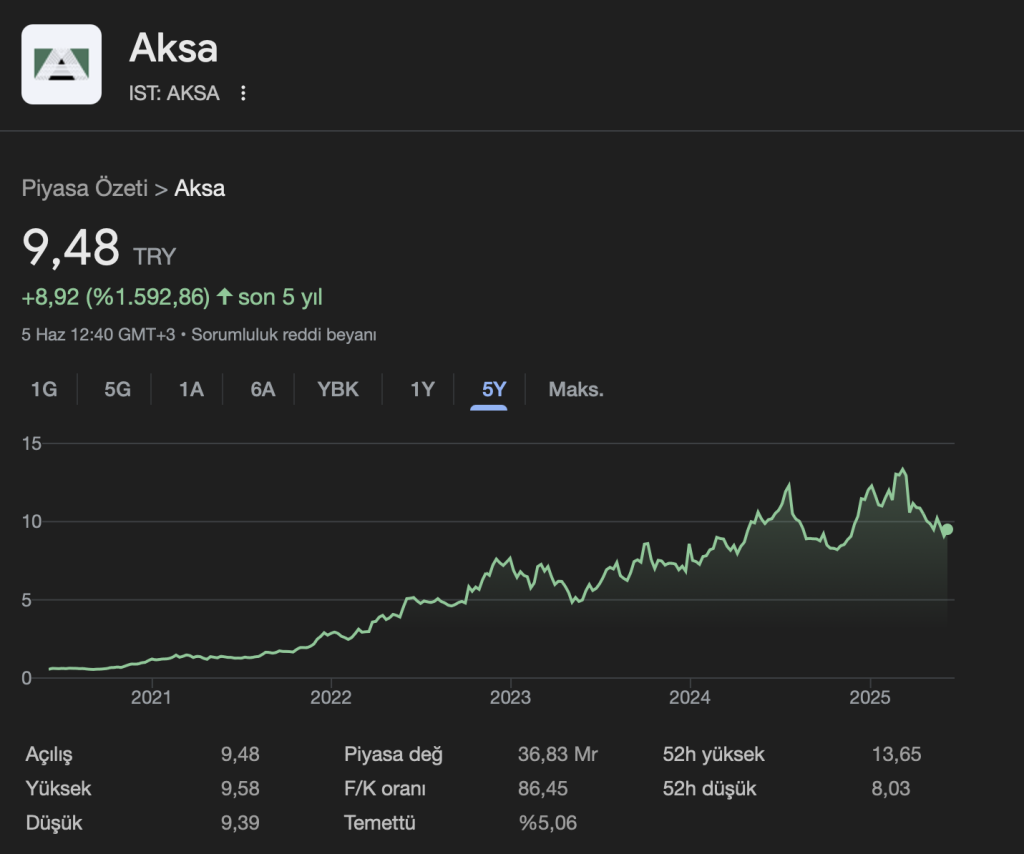This screenshot has width=1024, height=854.
Task: Click the green dot at the chart's end
Action: (x=947, y=529)
